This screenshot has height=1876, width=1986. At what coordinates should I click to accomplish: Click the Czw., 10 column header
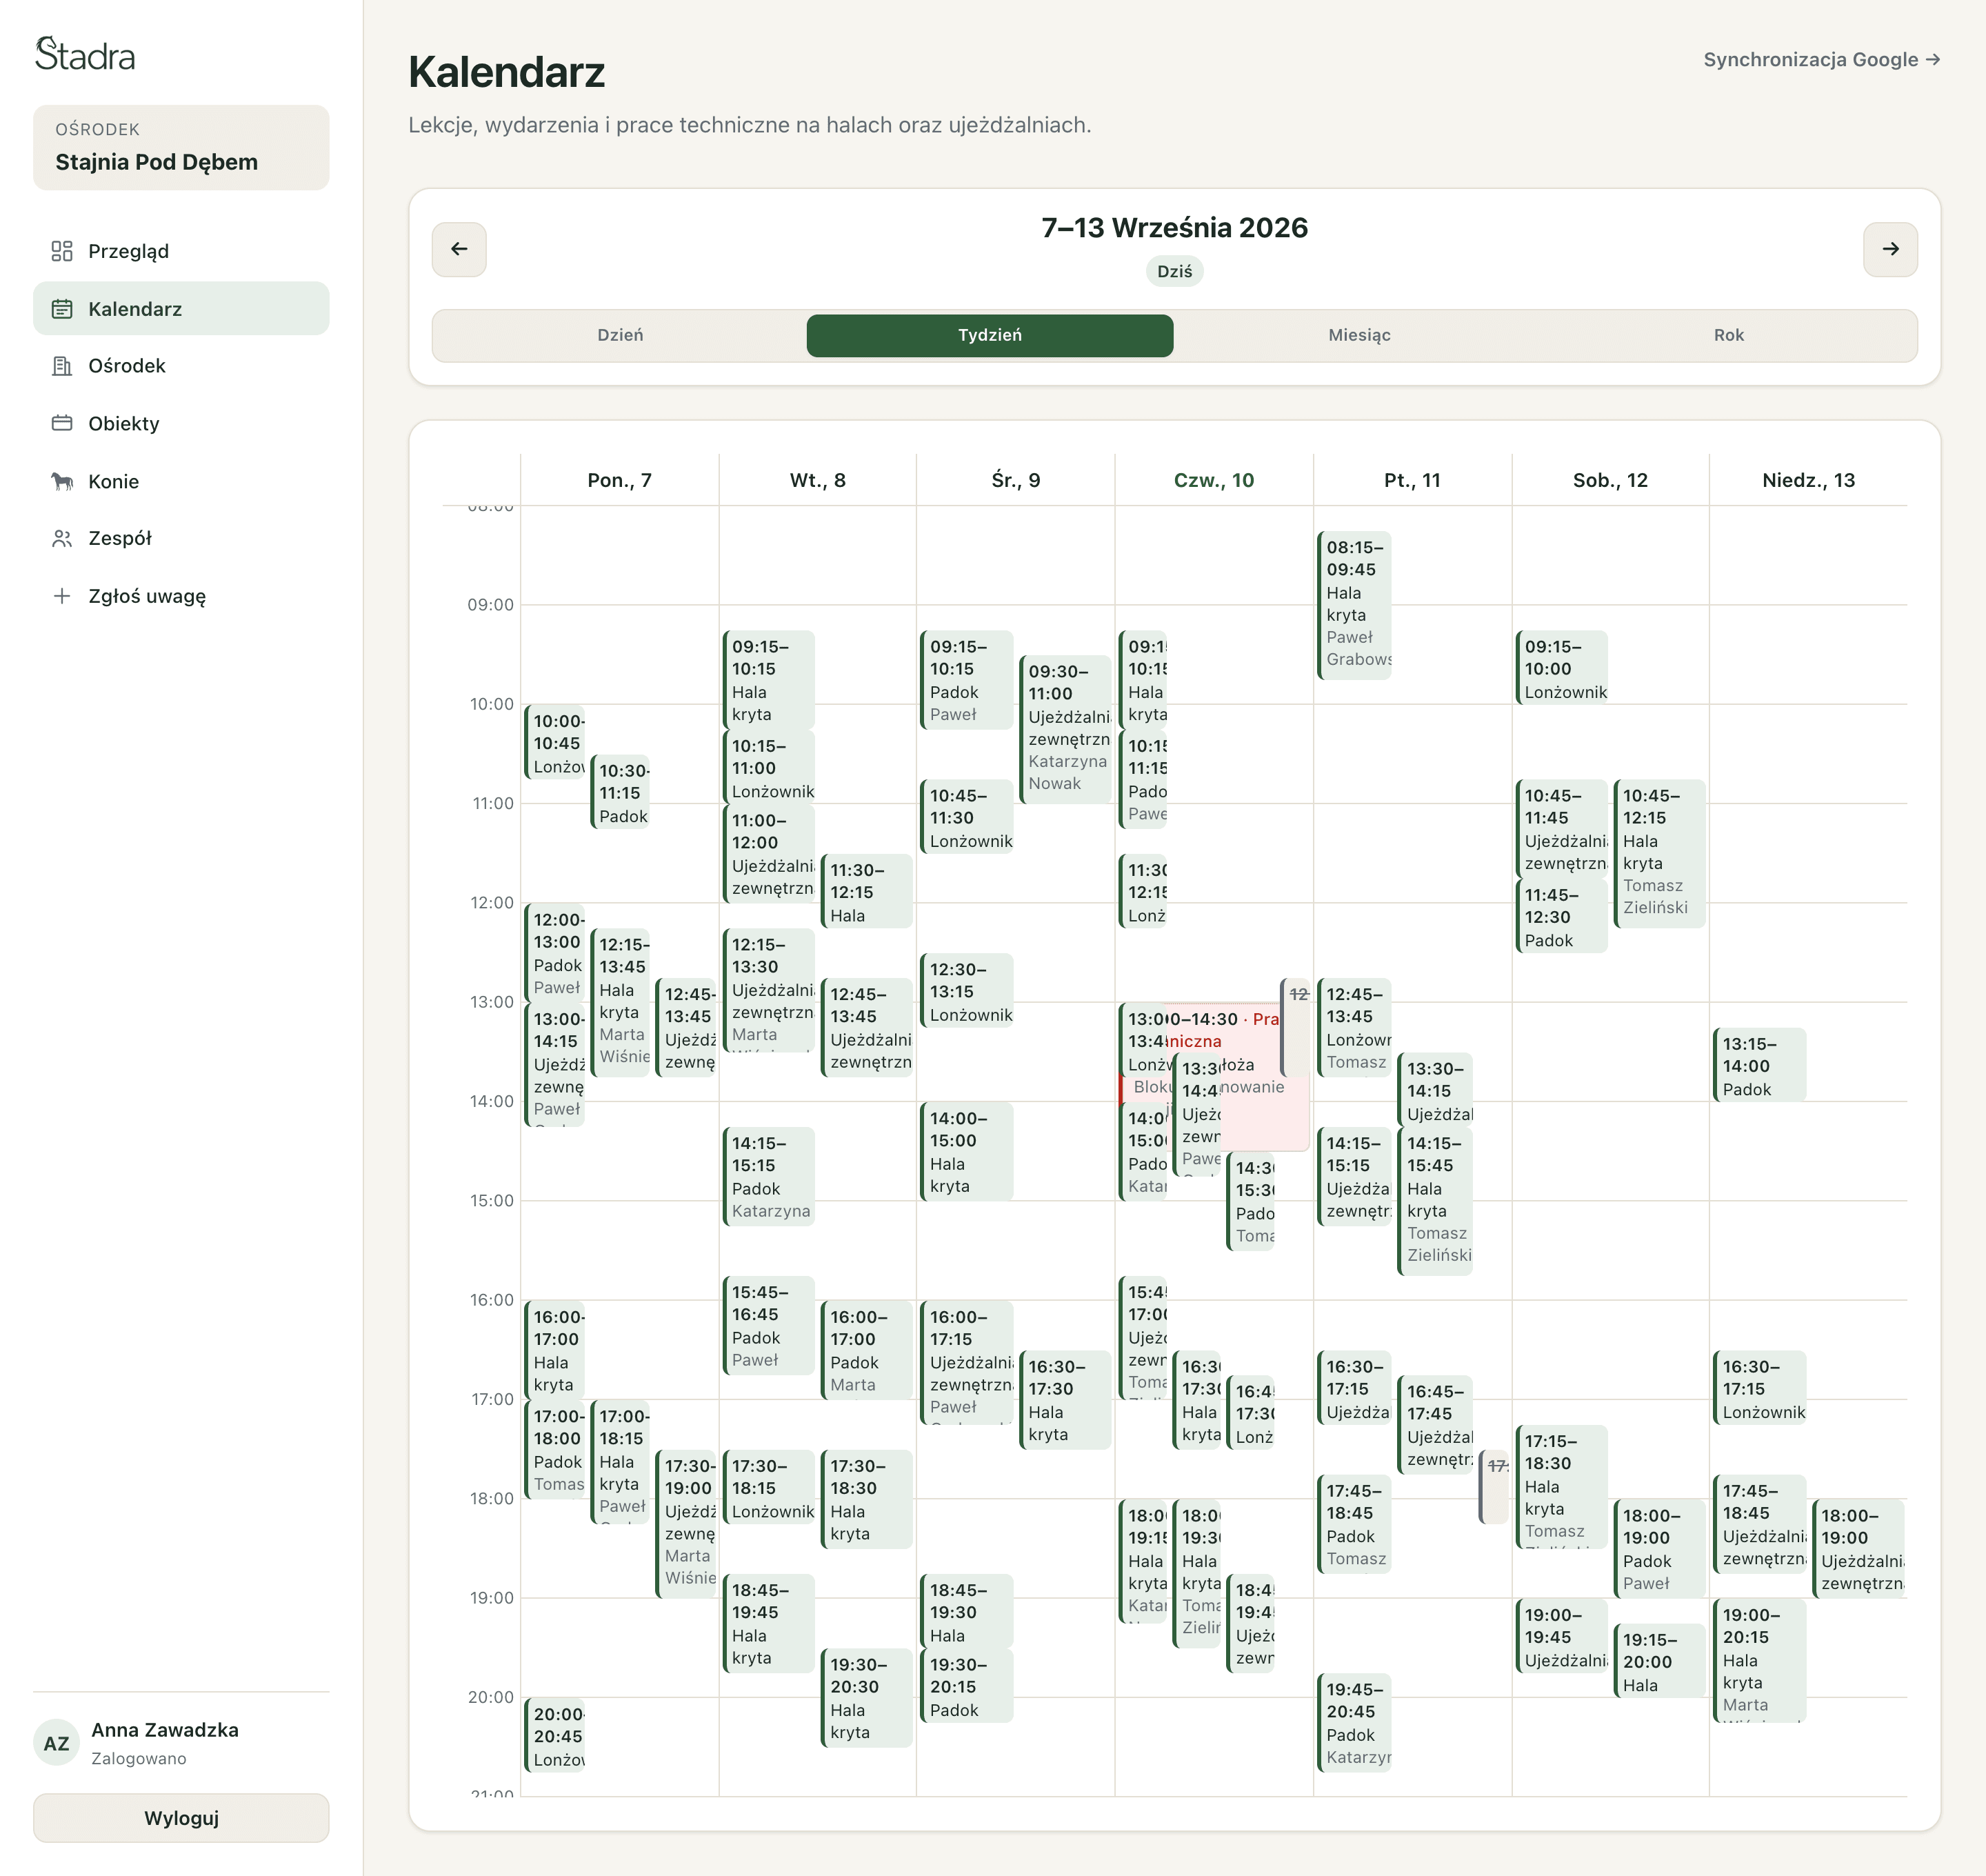click(1214, 480)
